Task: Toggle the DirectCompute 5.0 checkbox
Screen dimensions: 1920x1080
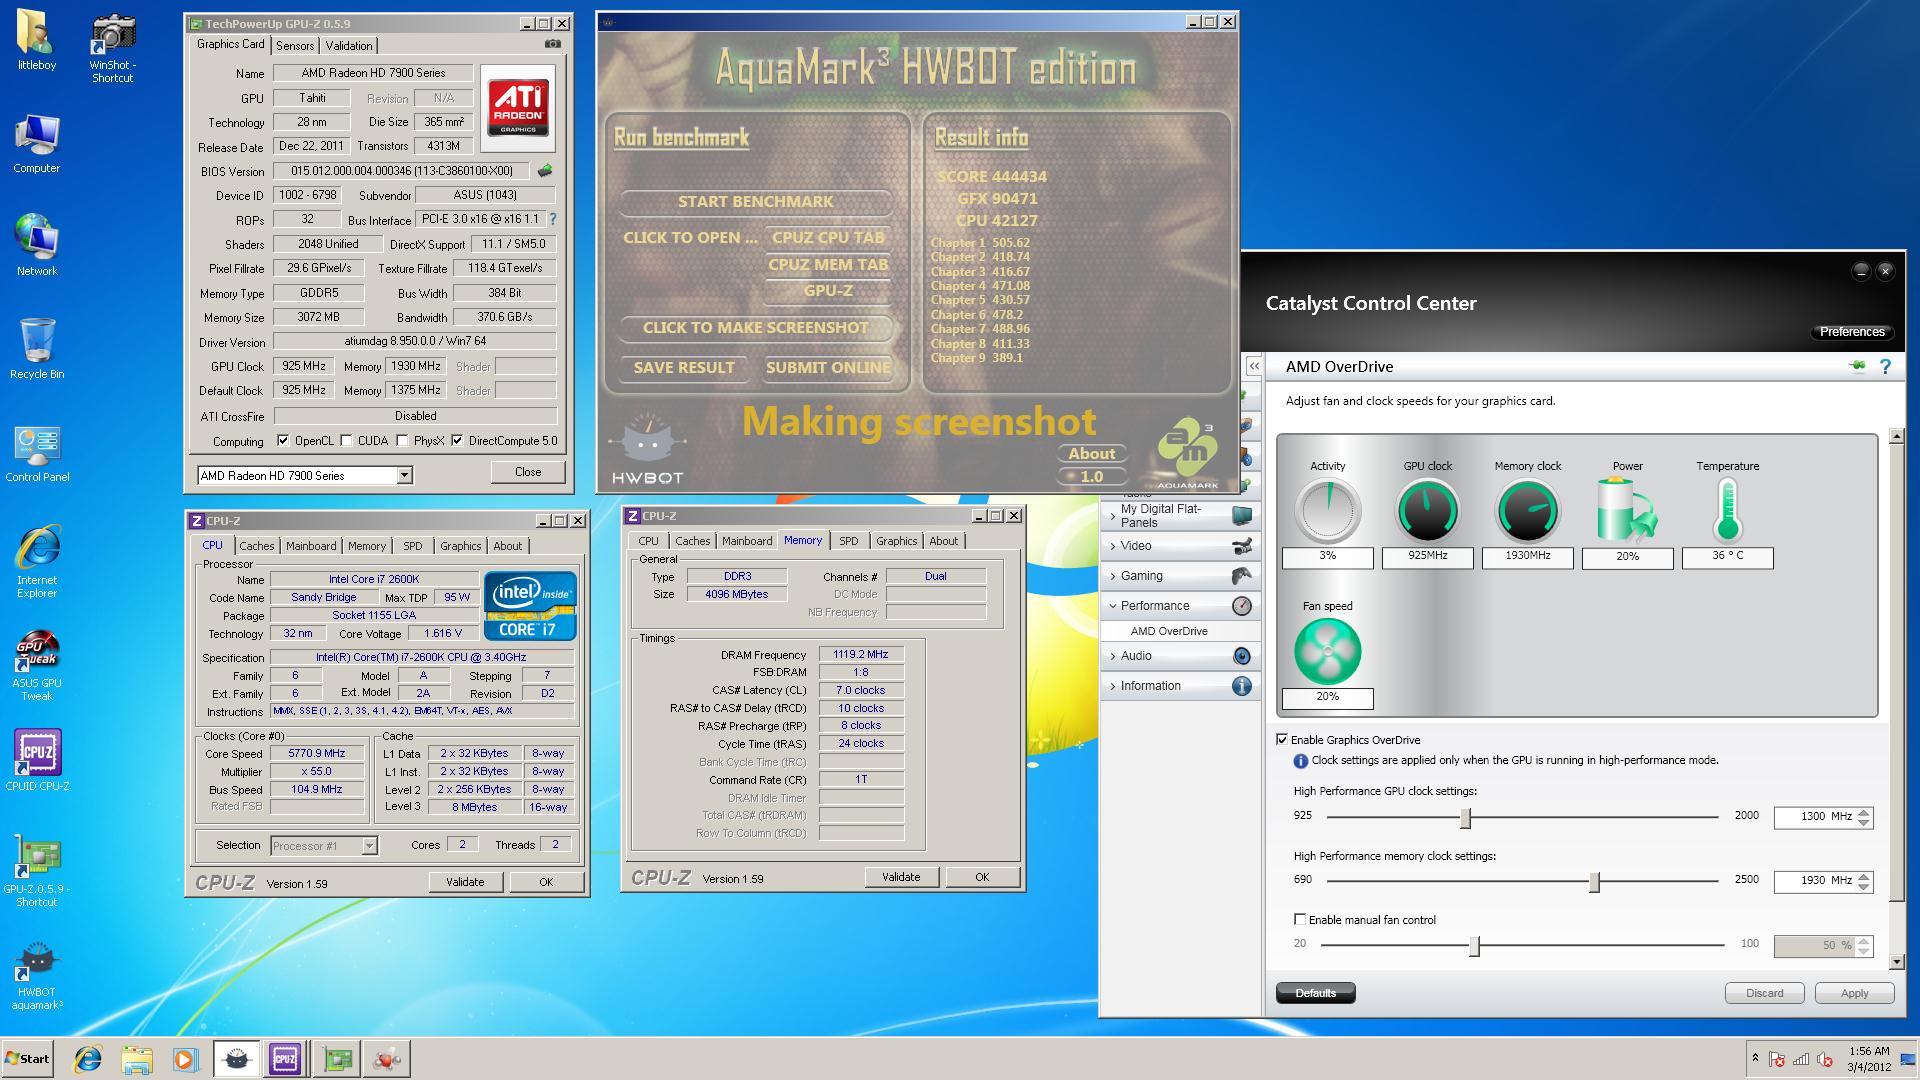Action: tap(457, 441)
